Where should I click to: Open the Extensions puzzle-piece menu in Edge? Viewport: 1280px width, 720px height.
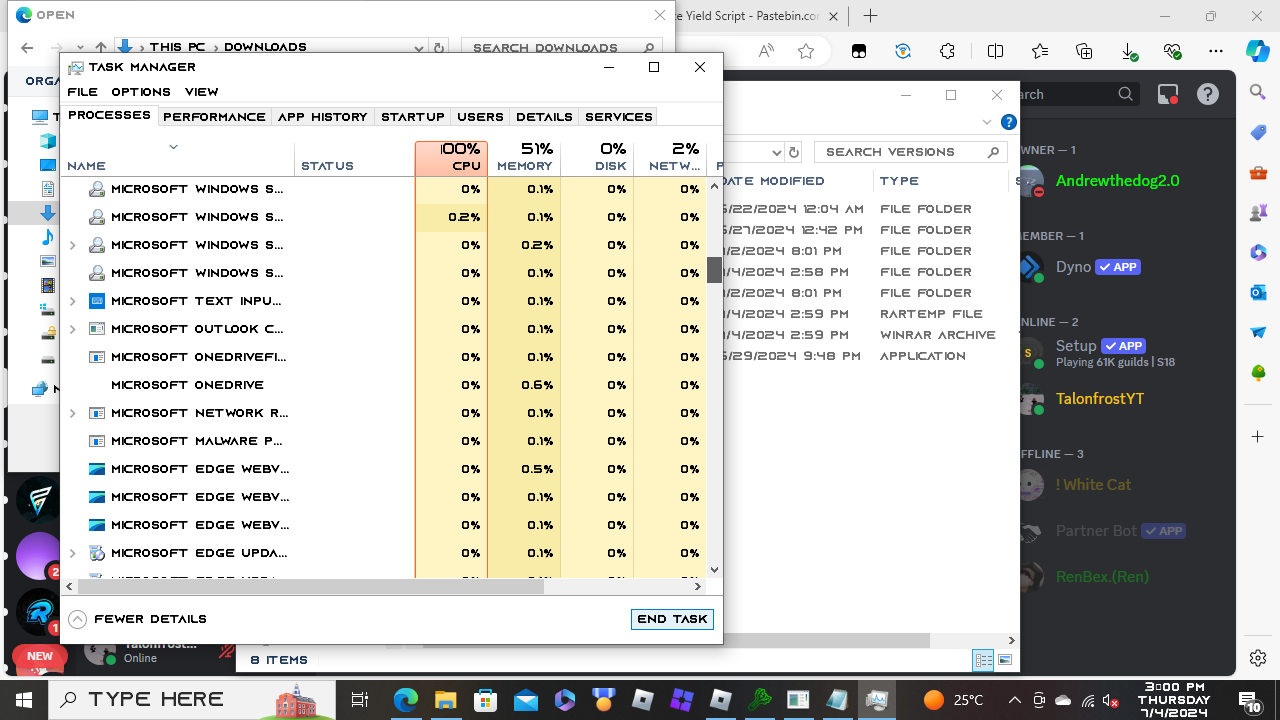(x=948, y=51)
